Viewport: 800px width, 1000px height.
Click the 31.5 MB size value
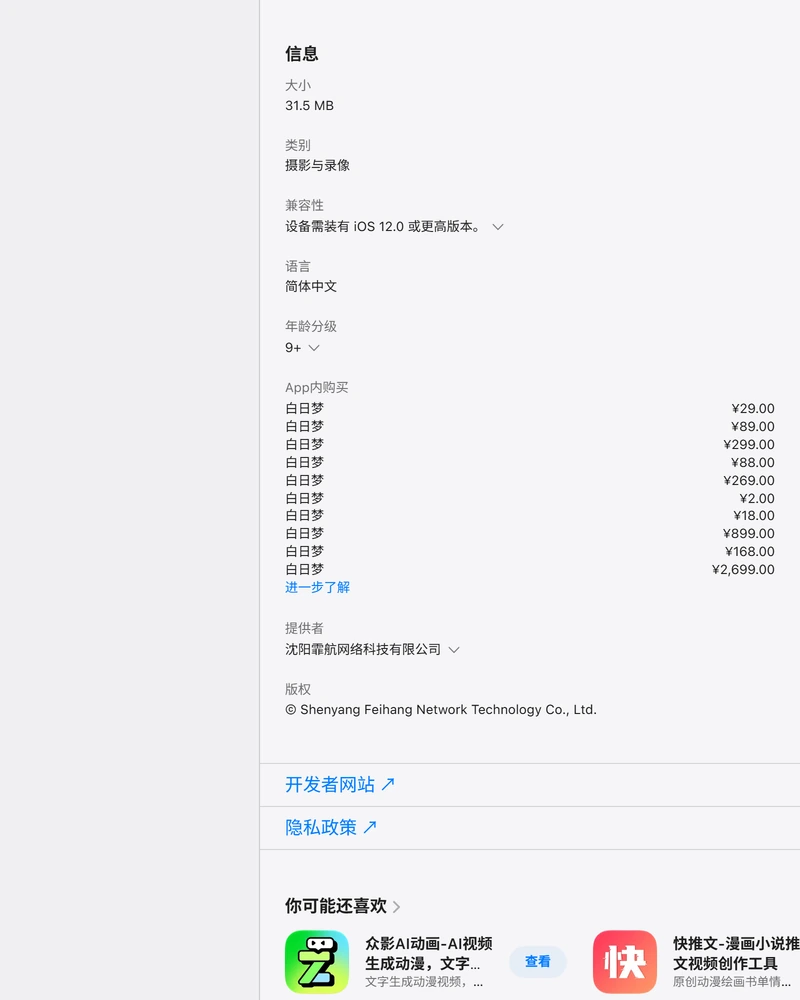pyautogui.click(x=309, y=106)
